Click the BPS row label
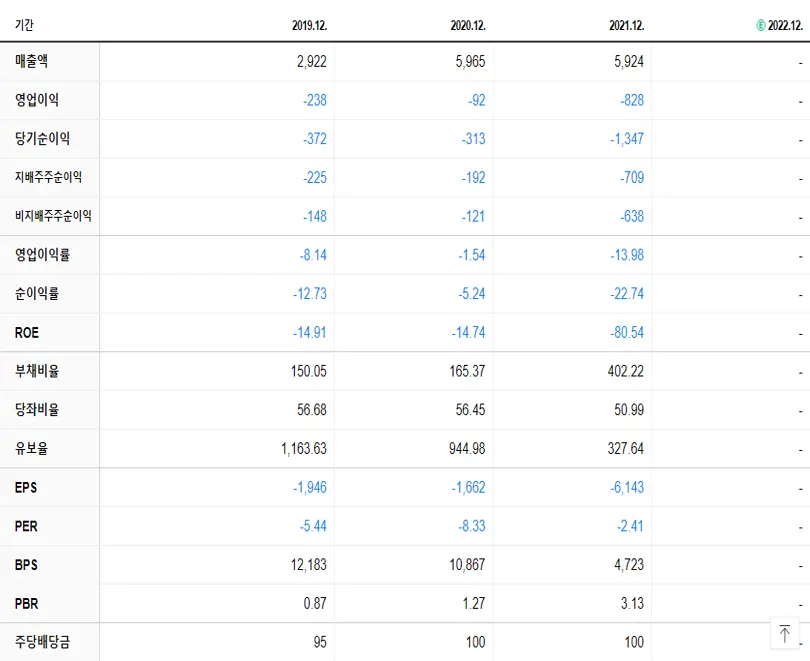Image resolution: width=810 pixels, height=661 pixels. click(x=26, y=565)
